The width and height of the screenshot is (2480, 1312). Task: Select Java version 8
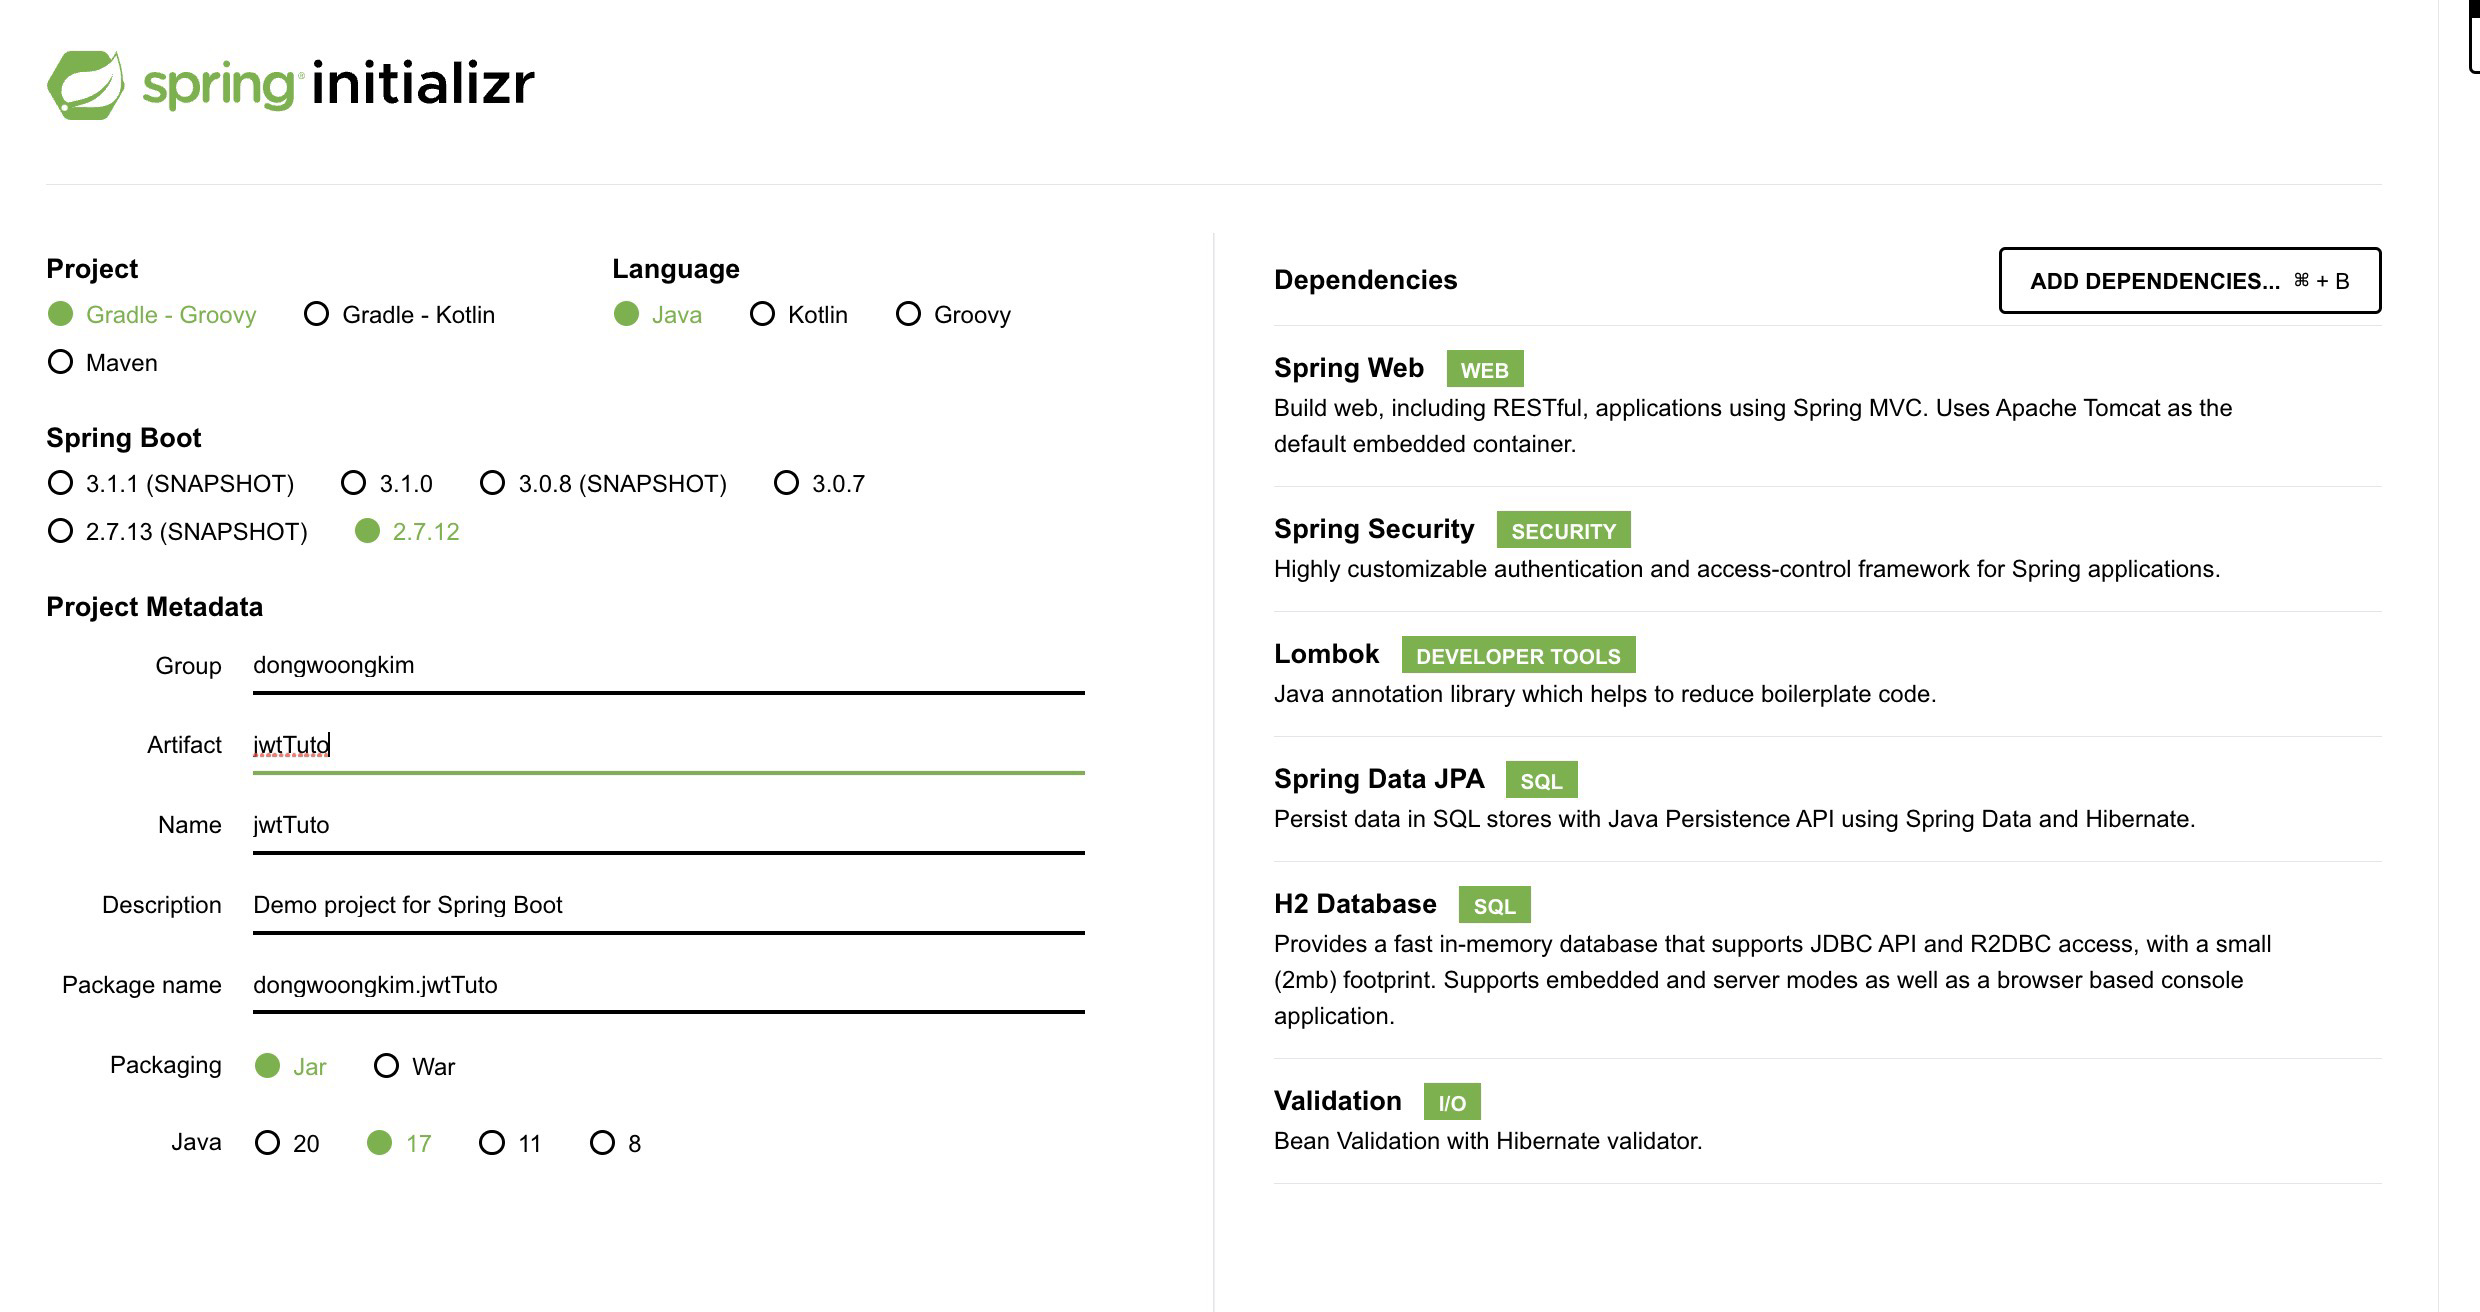tap(615, 1143)
